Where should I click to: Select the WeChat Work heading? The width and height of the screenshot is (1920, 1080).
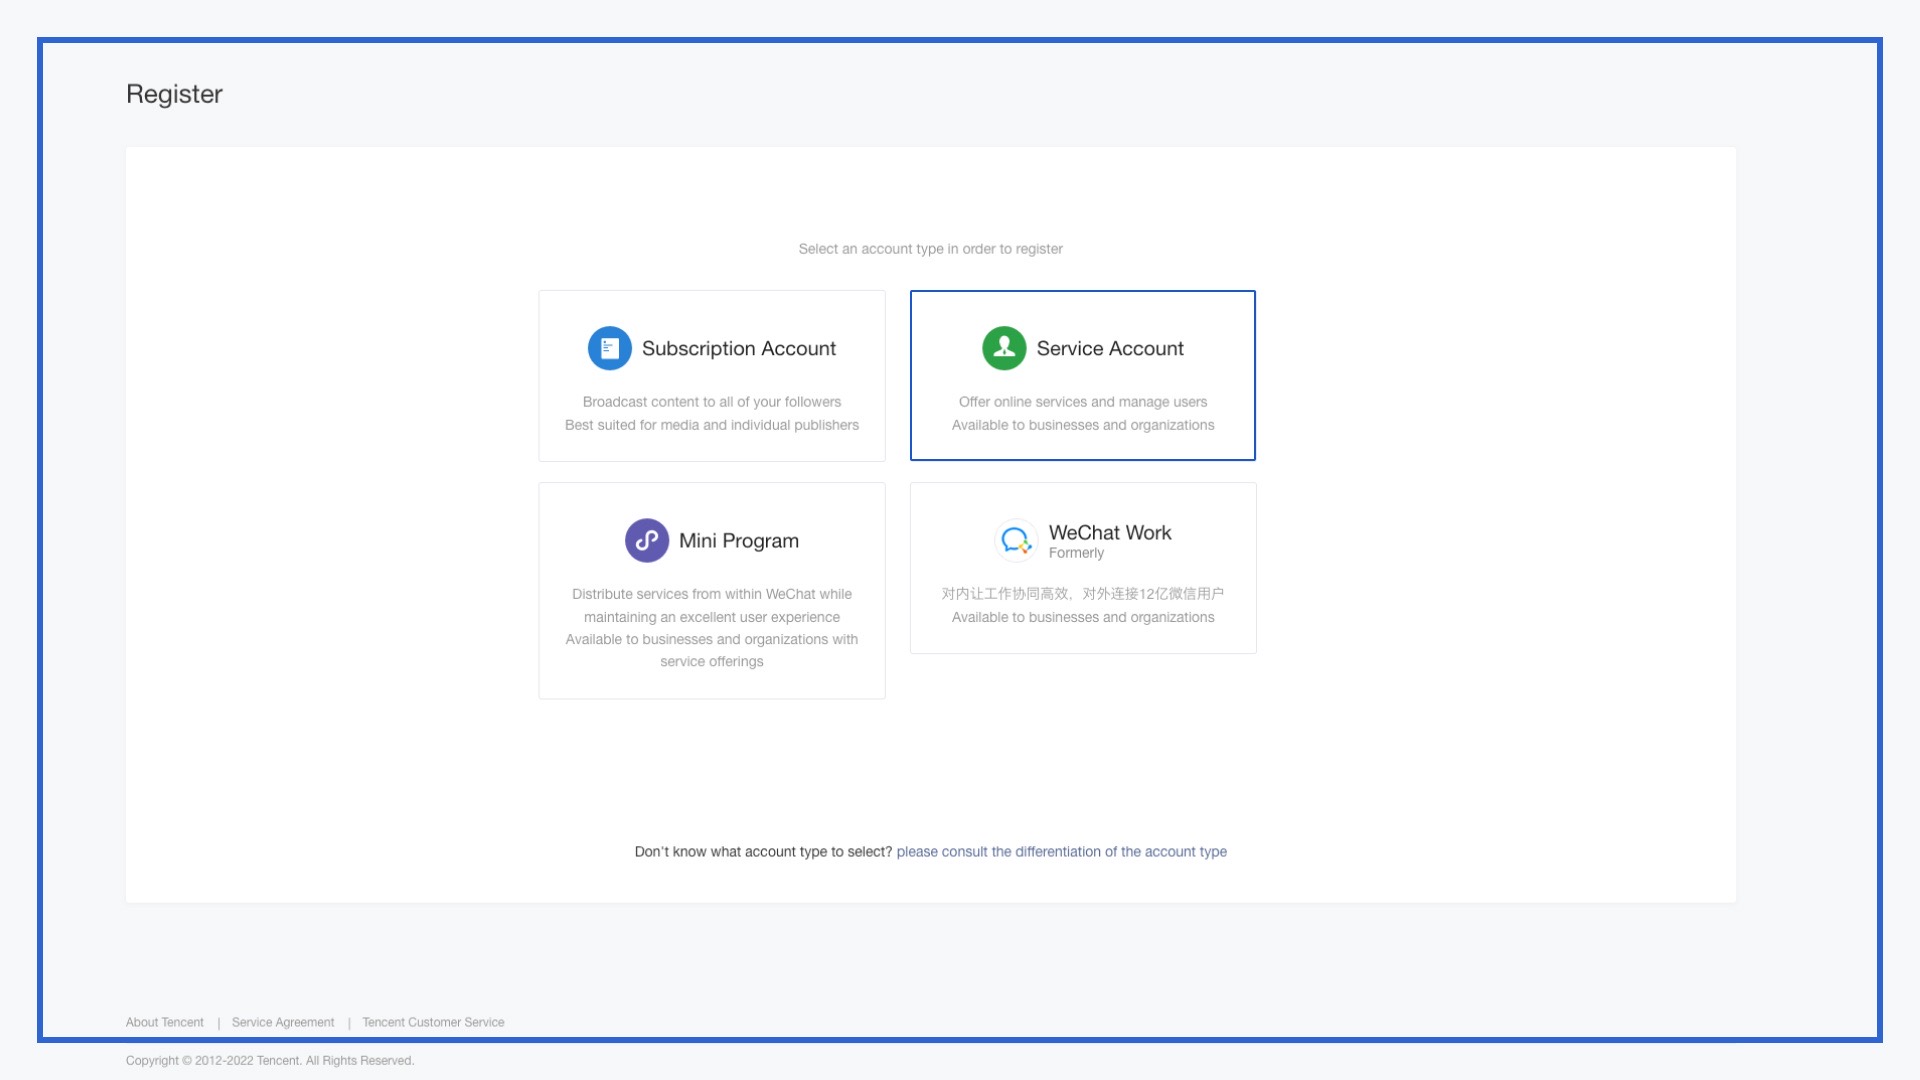(x=1110, y=532)
